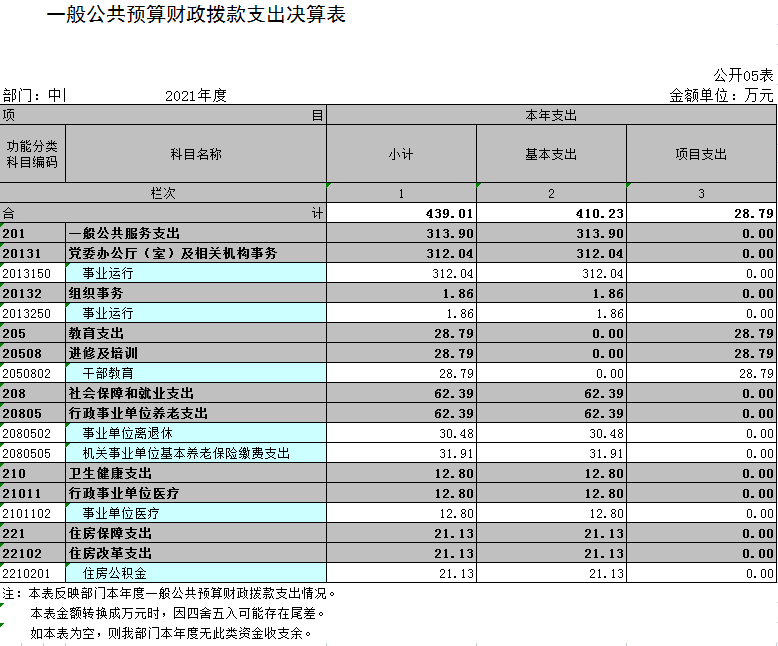Select the 项目支出 column header

pos(701,154)
